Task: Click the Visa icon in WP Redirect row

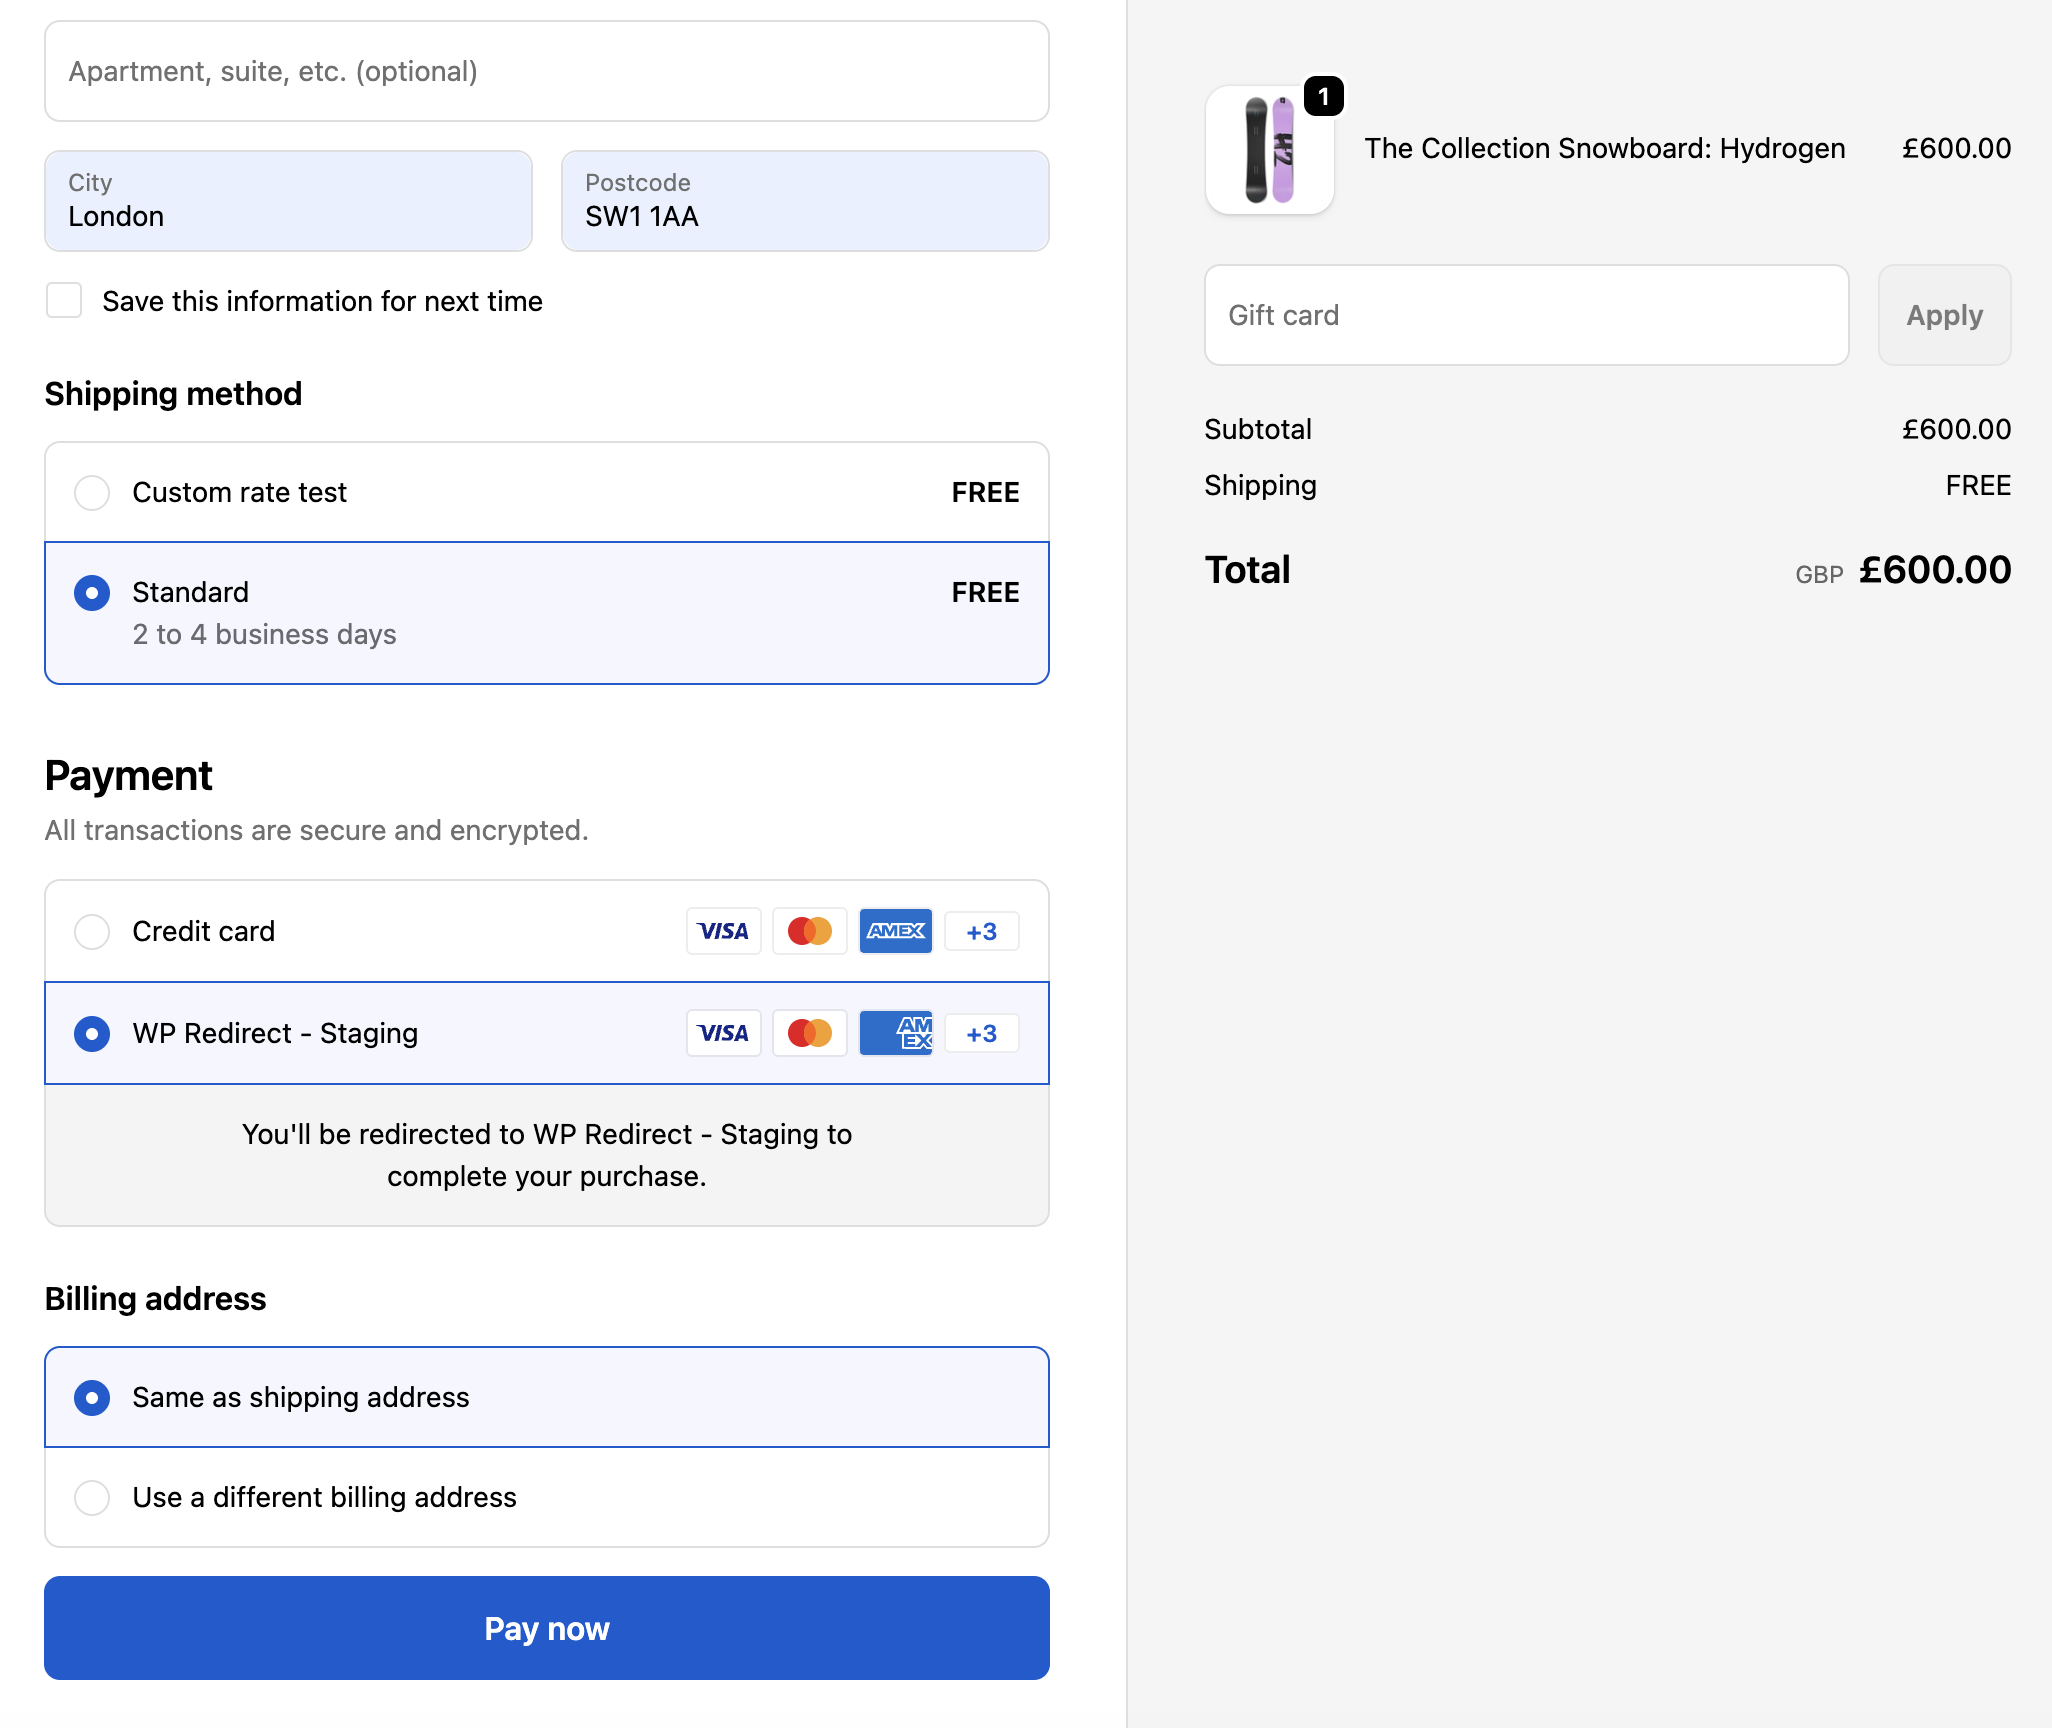Action: click(x=723, y=1033)
